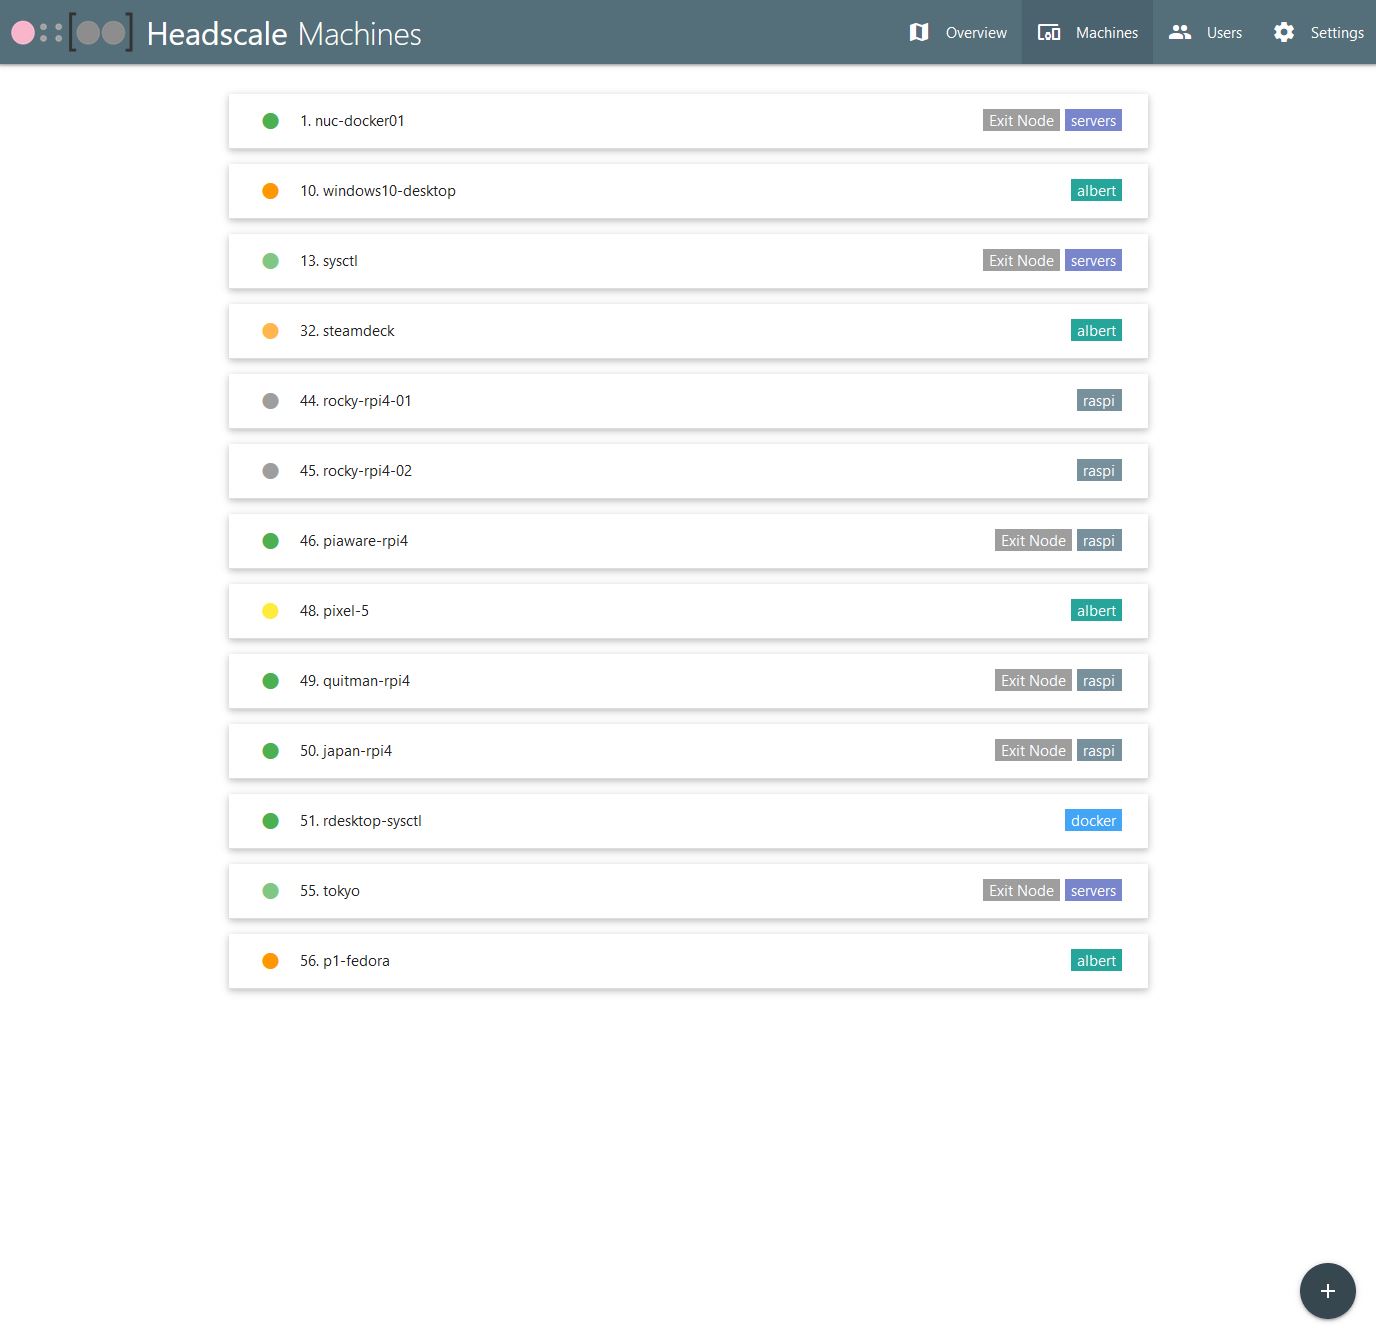Click raspi badge on quitman-rpi4
This screenshot has width=1376, height=1337.
click(x=1099, y=681)
